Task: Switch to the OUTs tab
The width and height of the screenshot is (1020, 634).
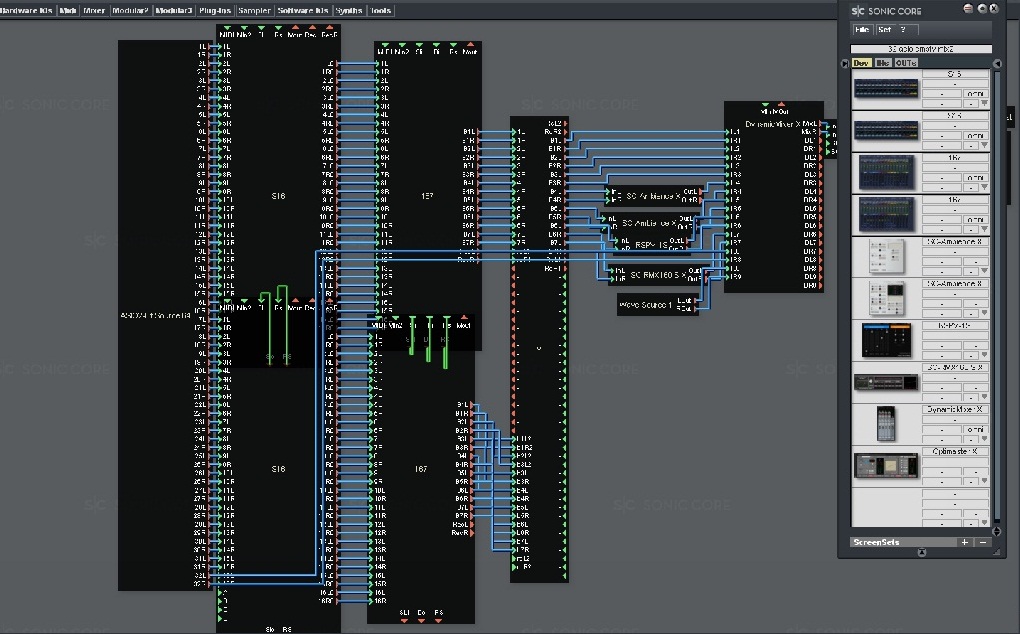Action: pos(906,63)
